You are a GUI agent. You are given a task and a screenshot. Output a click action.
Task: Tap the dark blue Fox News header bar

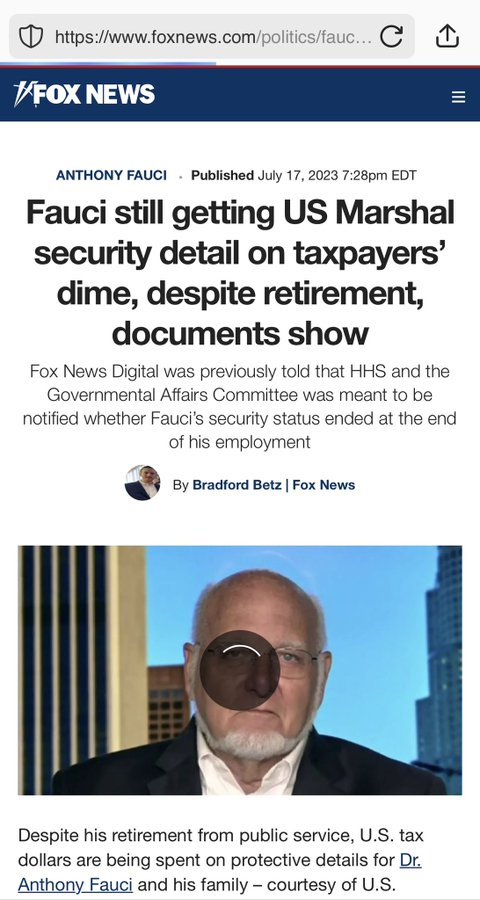(240, 95)
